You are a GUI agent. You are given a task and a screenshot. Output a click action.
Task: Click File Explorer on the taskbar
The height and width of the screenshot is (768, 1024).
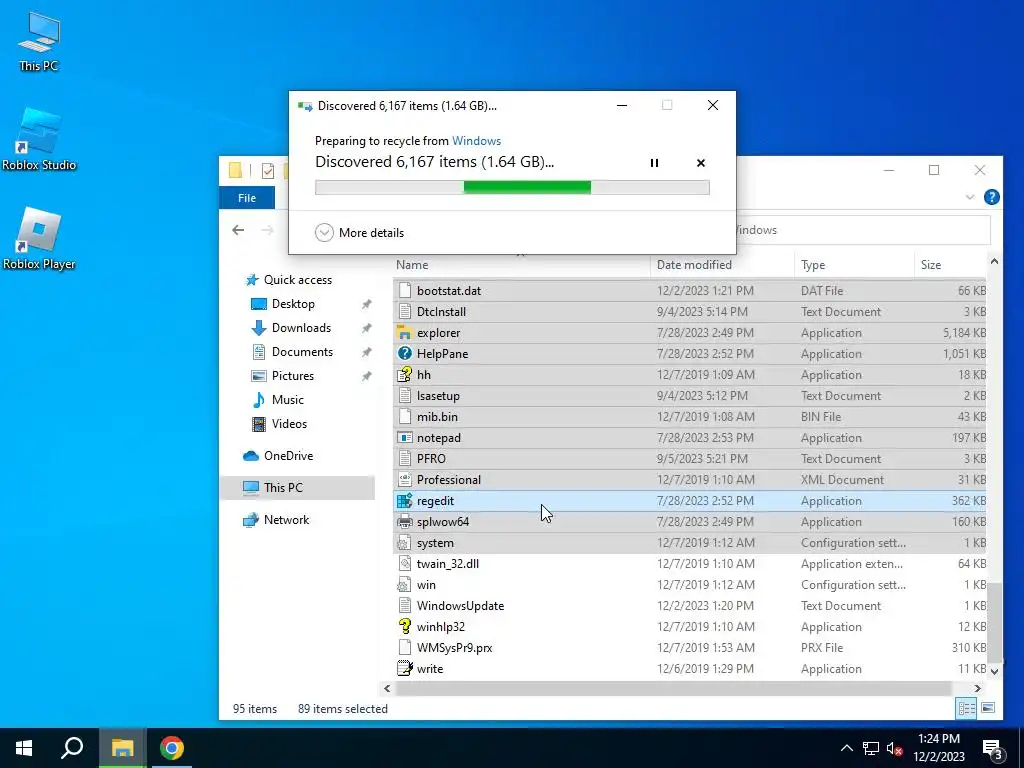[122, 748]
